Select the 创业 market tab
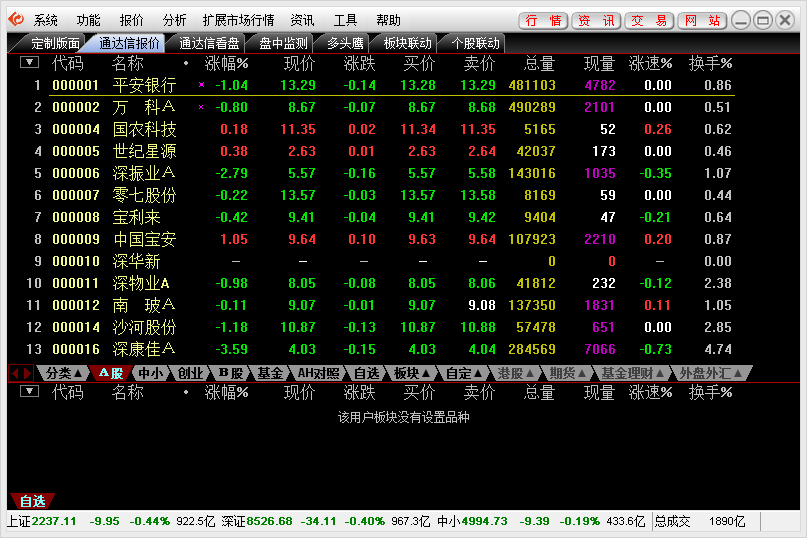Viewport: 807px width, 538px height. (x=190, y=373)
